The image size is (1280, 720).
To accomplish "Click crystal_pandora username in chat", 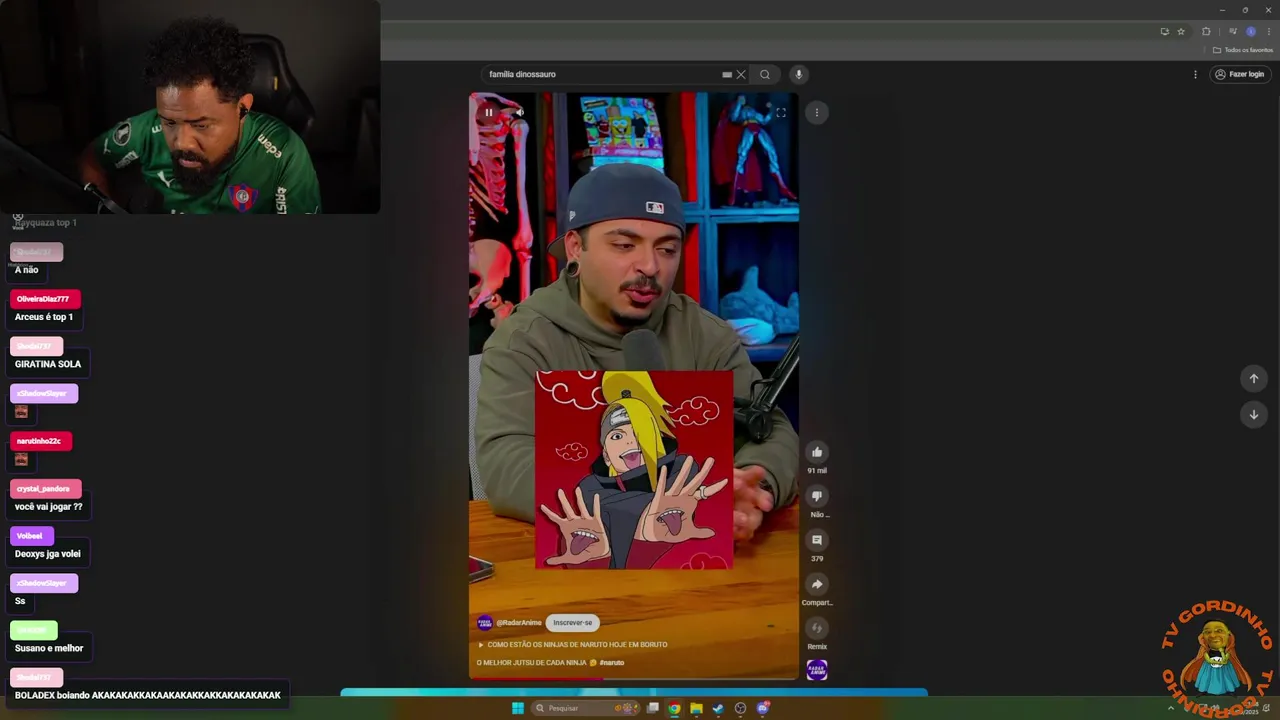I will 44,489.
